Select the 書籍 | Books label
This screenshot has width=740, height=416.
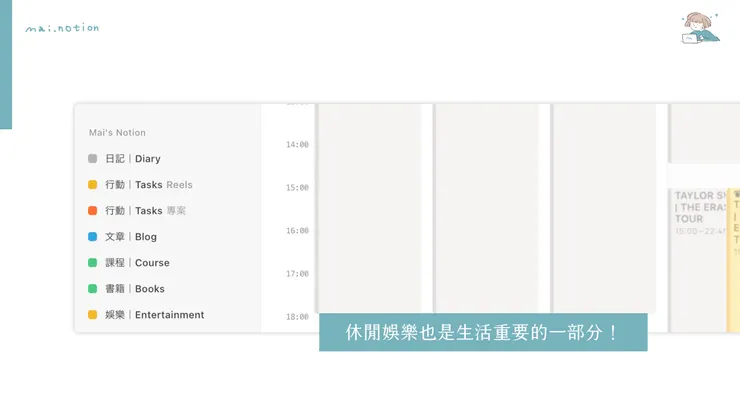135,289
